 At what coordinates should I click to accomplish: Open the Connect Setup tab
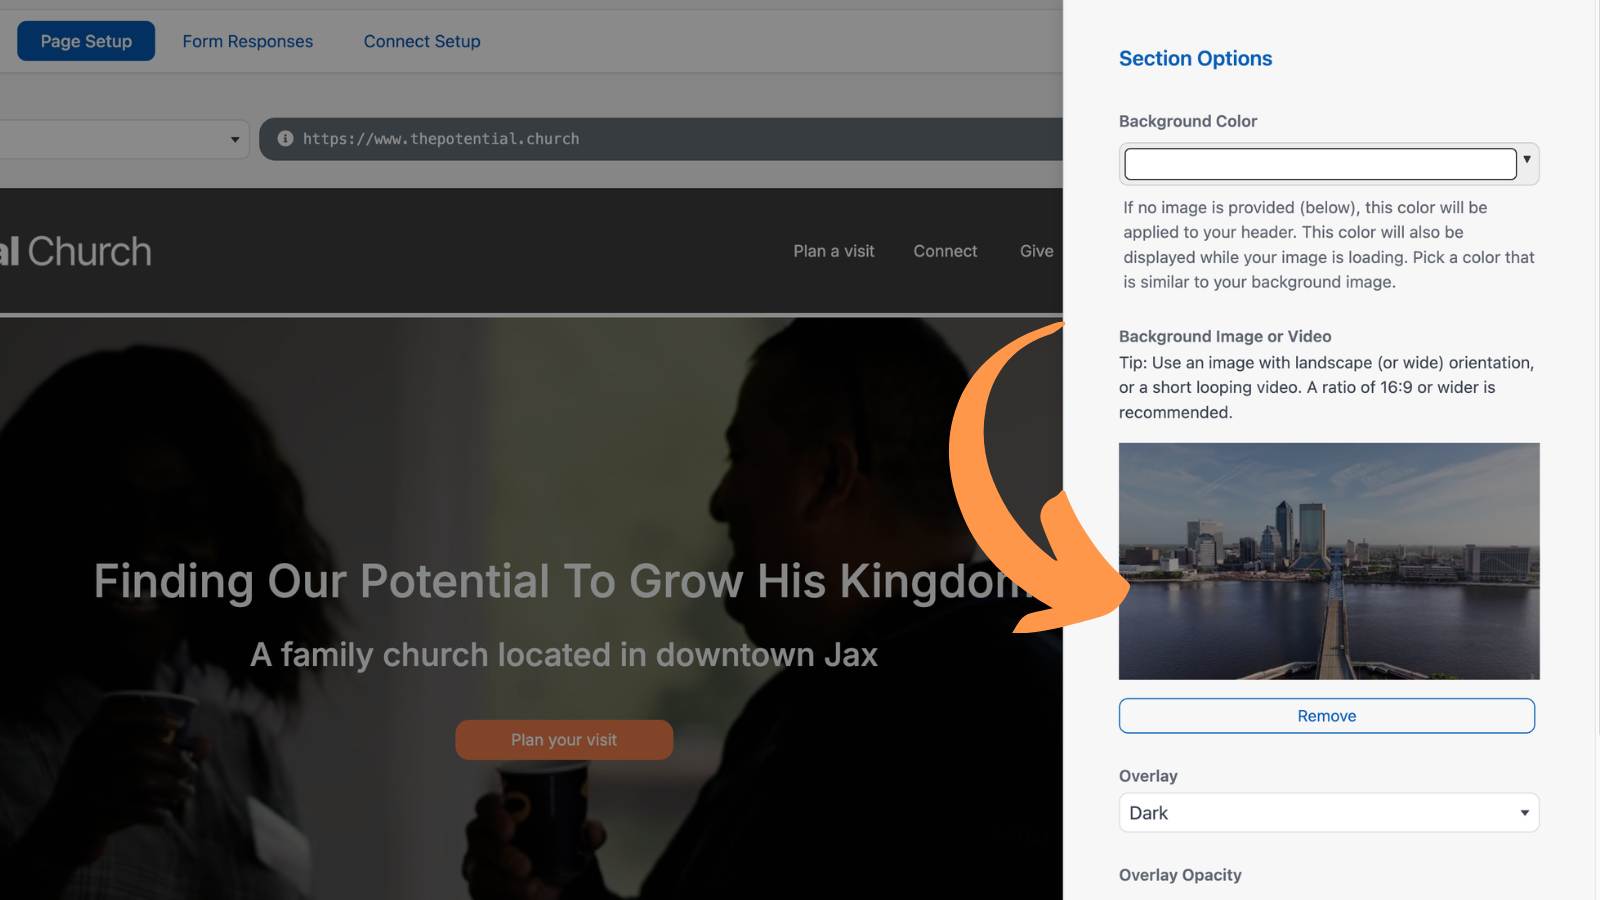pyautogui.click(x=422, y=41)
